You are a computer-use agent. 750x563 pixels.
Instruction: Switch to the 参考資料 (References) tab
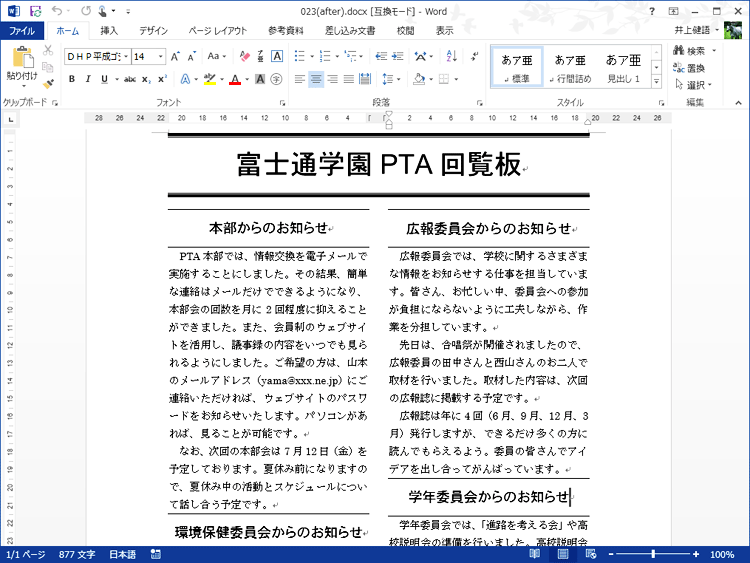(x=286, y=31)
